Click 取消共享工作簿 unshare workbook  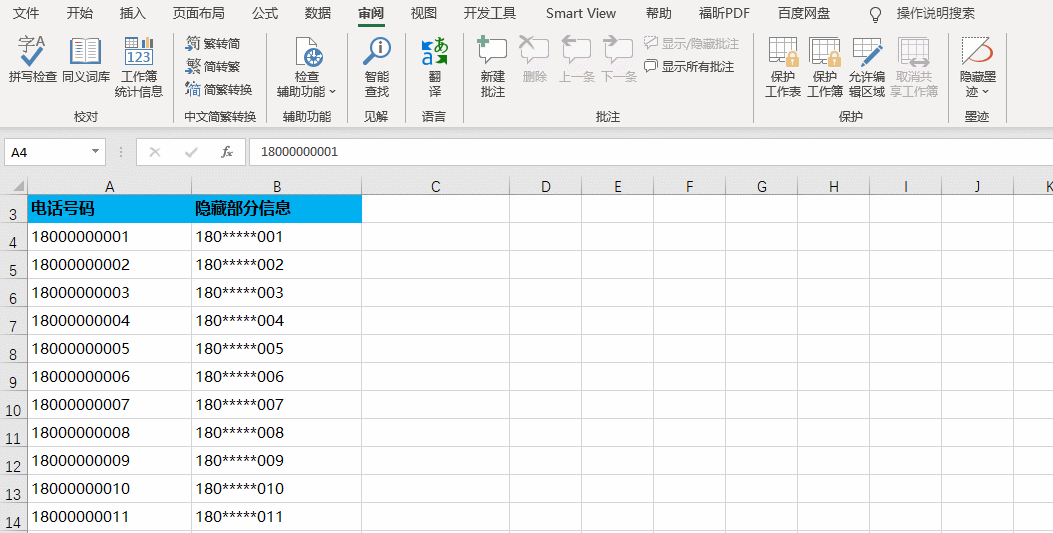coord(914,67)
